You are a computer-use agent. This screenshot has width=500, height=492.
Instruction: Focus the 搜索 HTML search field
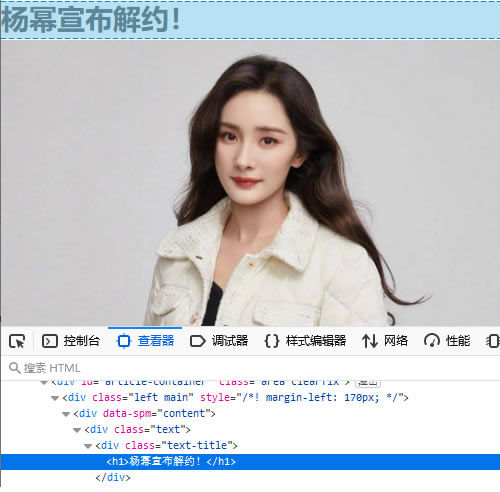pos(253,368)
